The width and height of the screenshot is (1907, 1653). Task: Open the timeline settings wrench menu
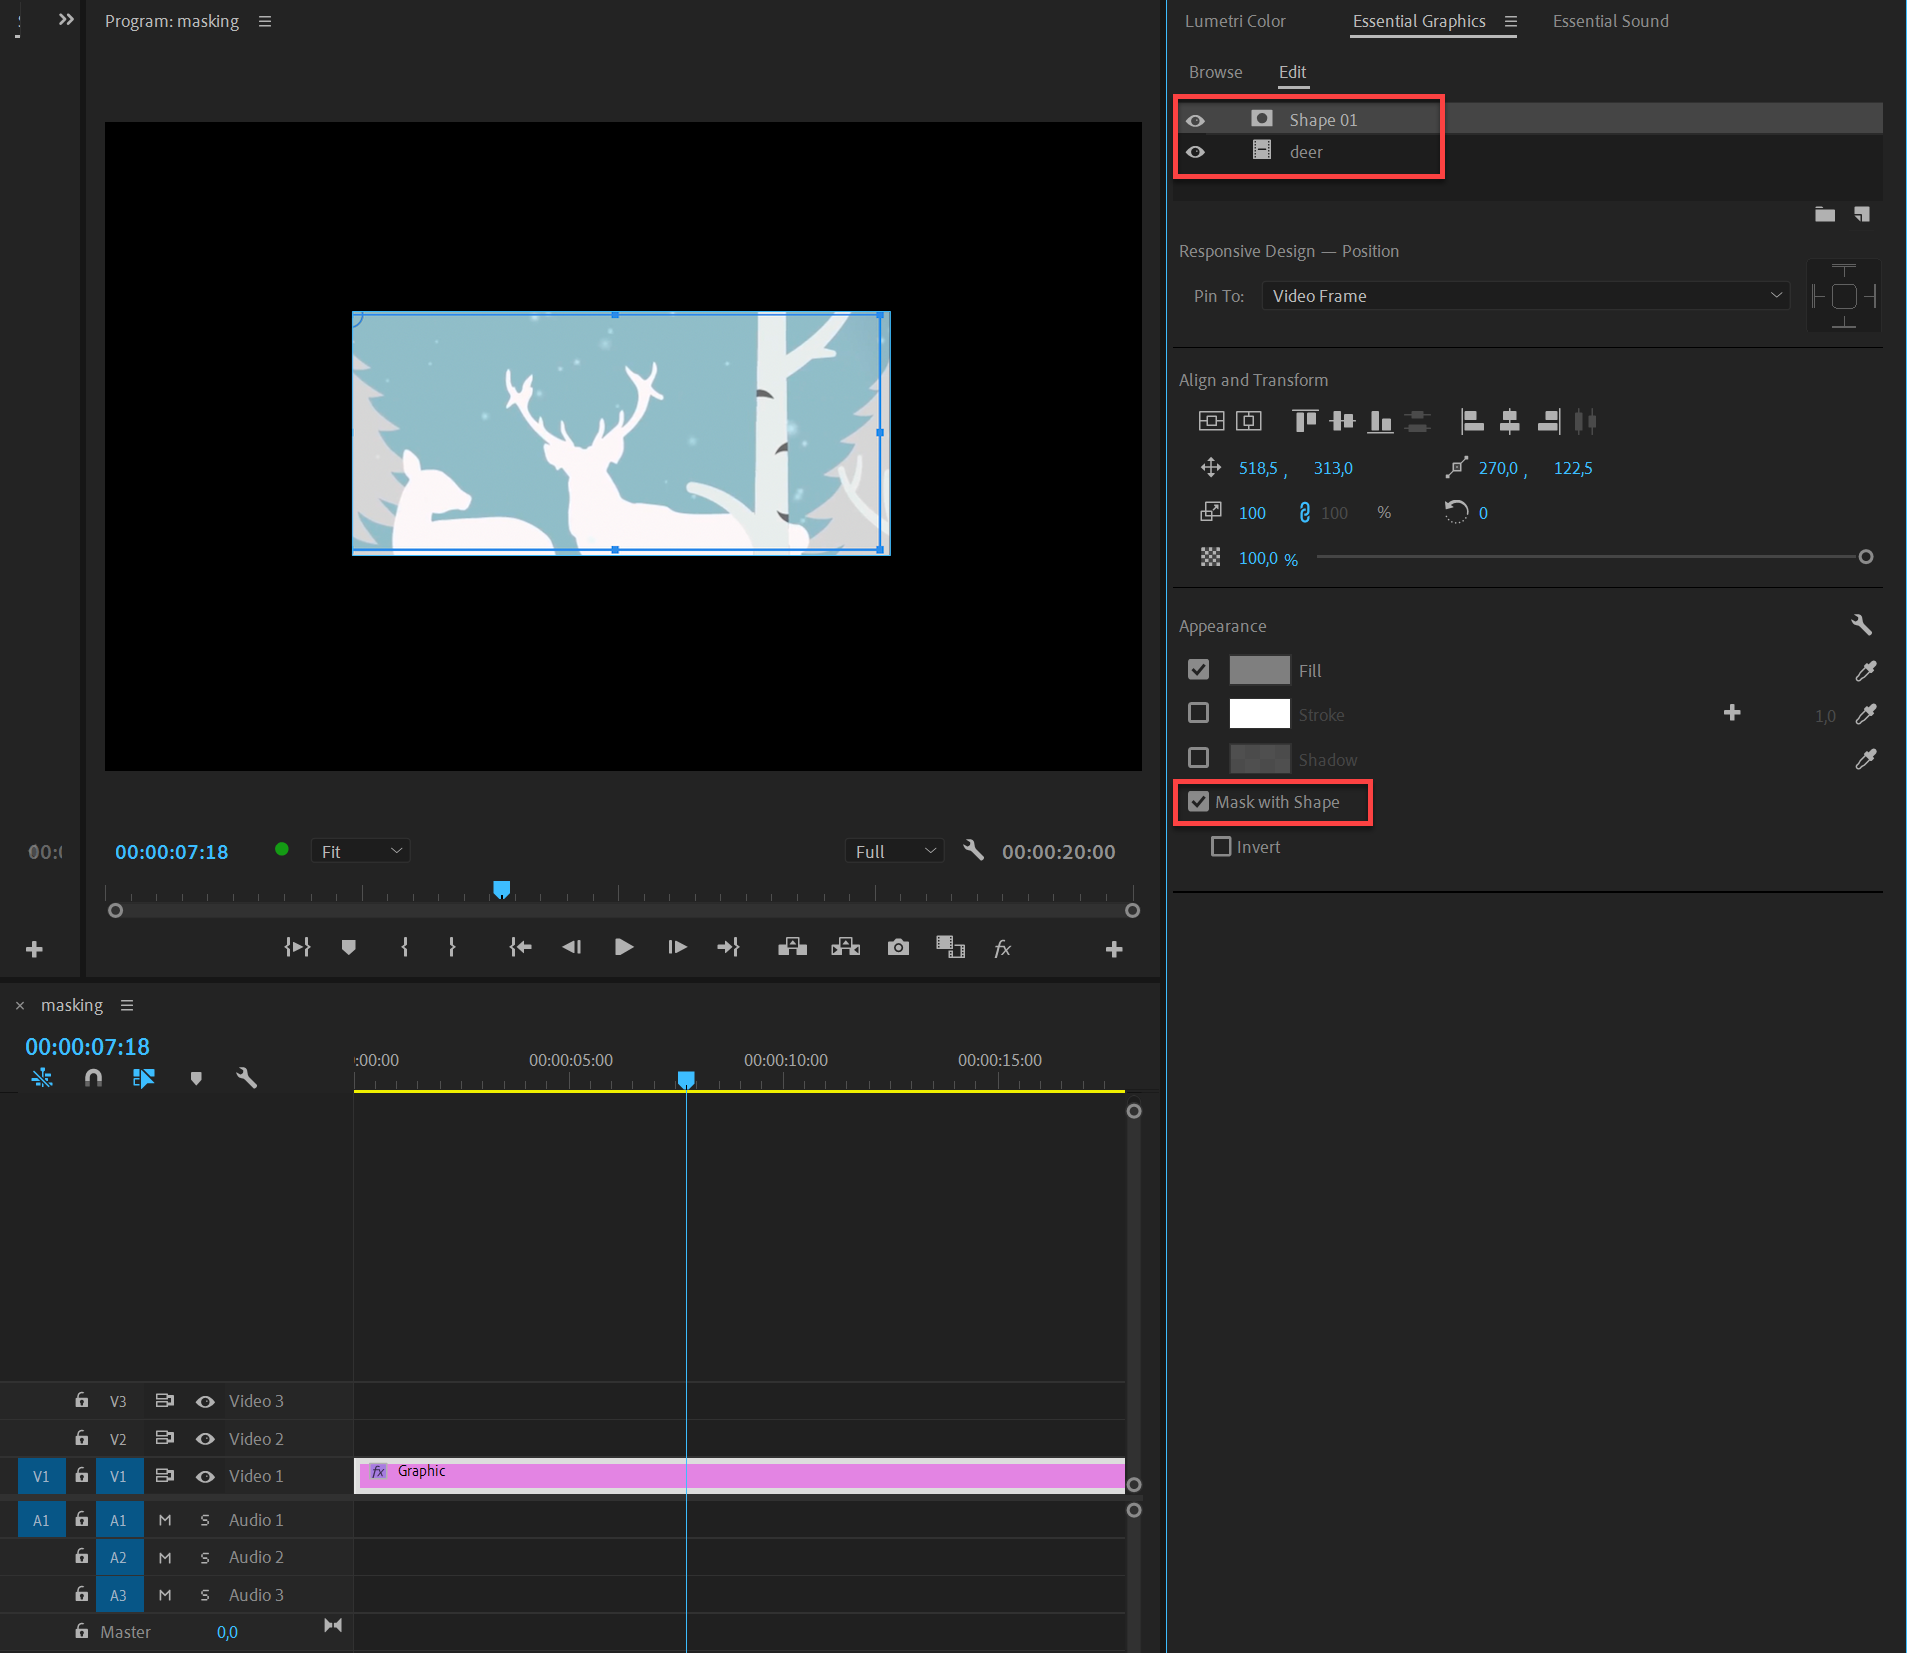click(x=246, y=1078)
